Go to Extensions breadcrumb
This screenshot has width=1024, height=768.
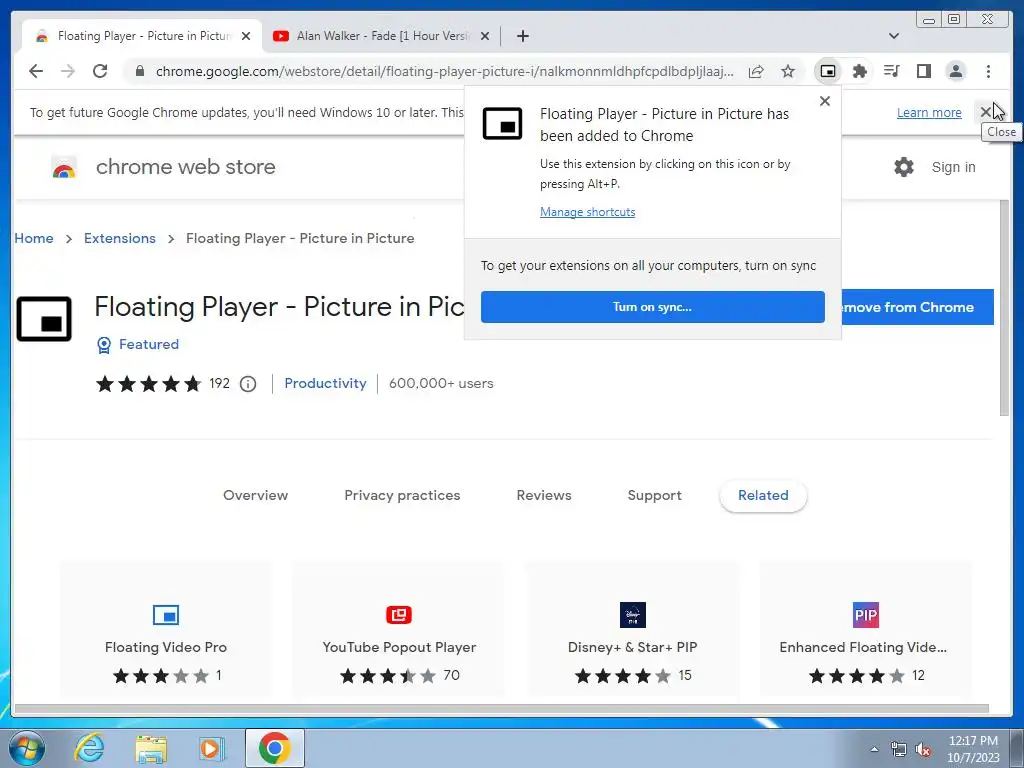[x=120, y=238]
